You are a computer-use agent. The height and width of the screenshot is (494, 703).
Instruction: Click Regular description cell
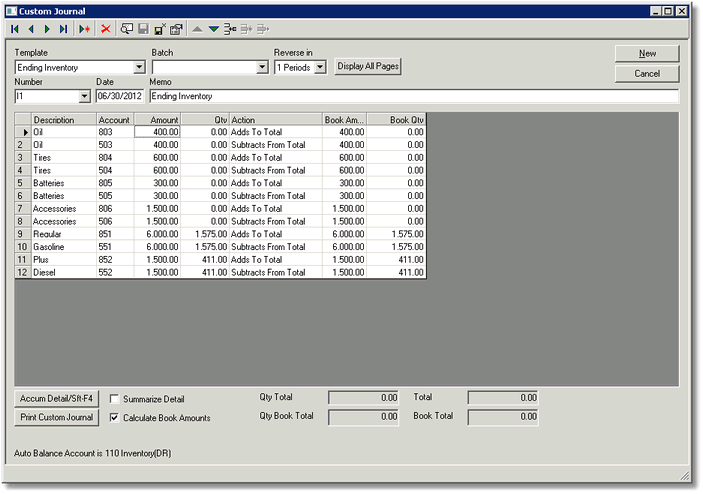pos(64,234)
